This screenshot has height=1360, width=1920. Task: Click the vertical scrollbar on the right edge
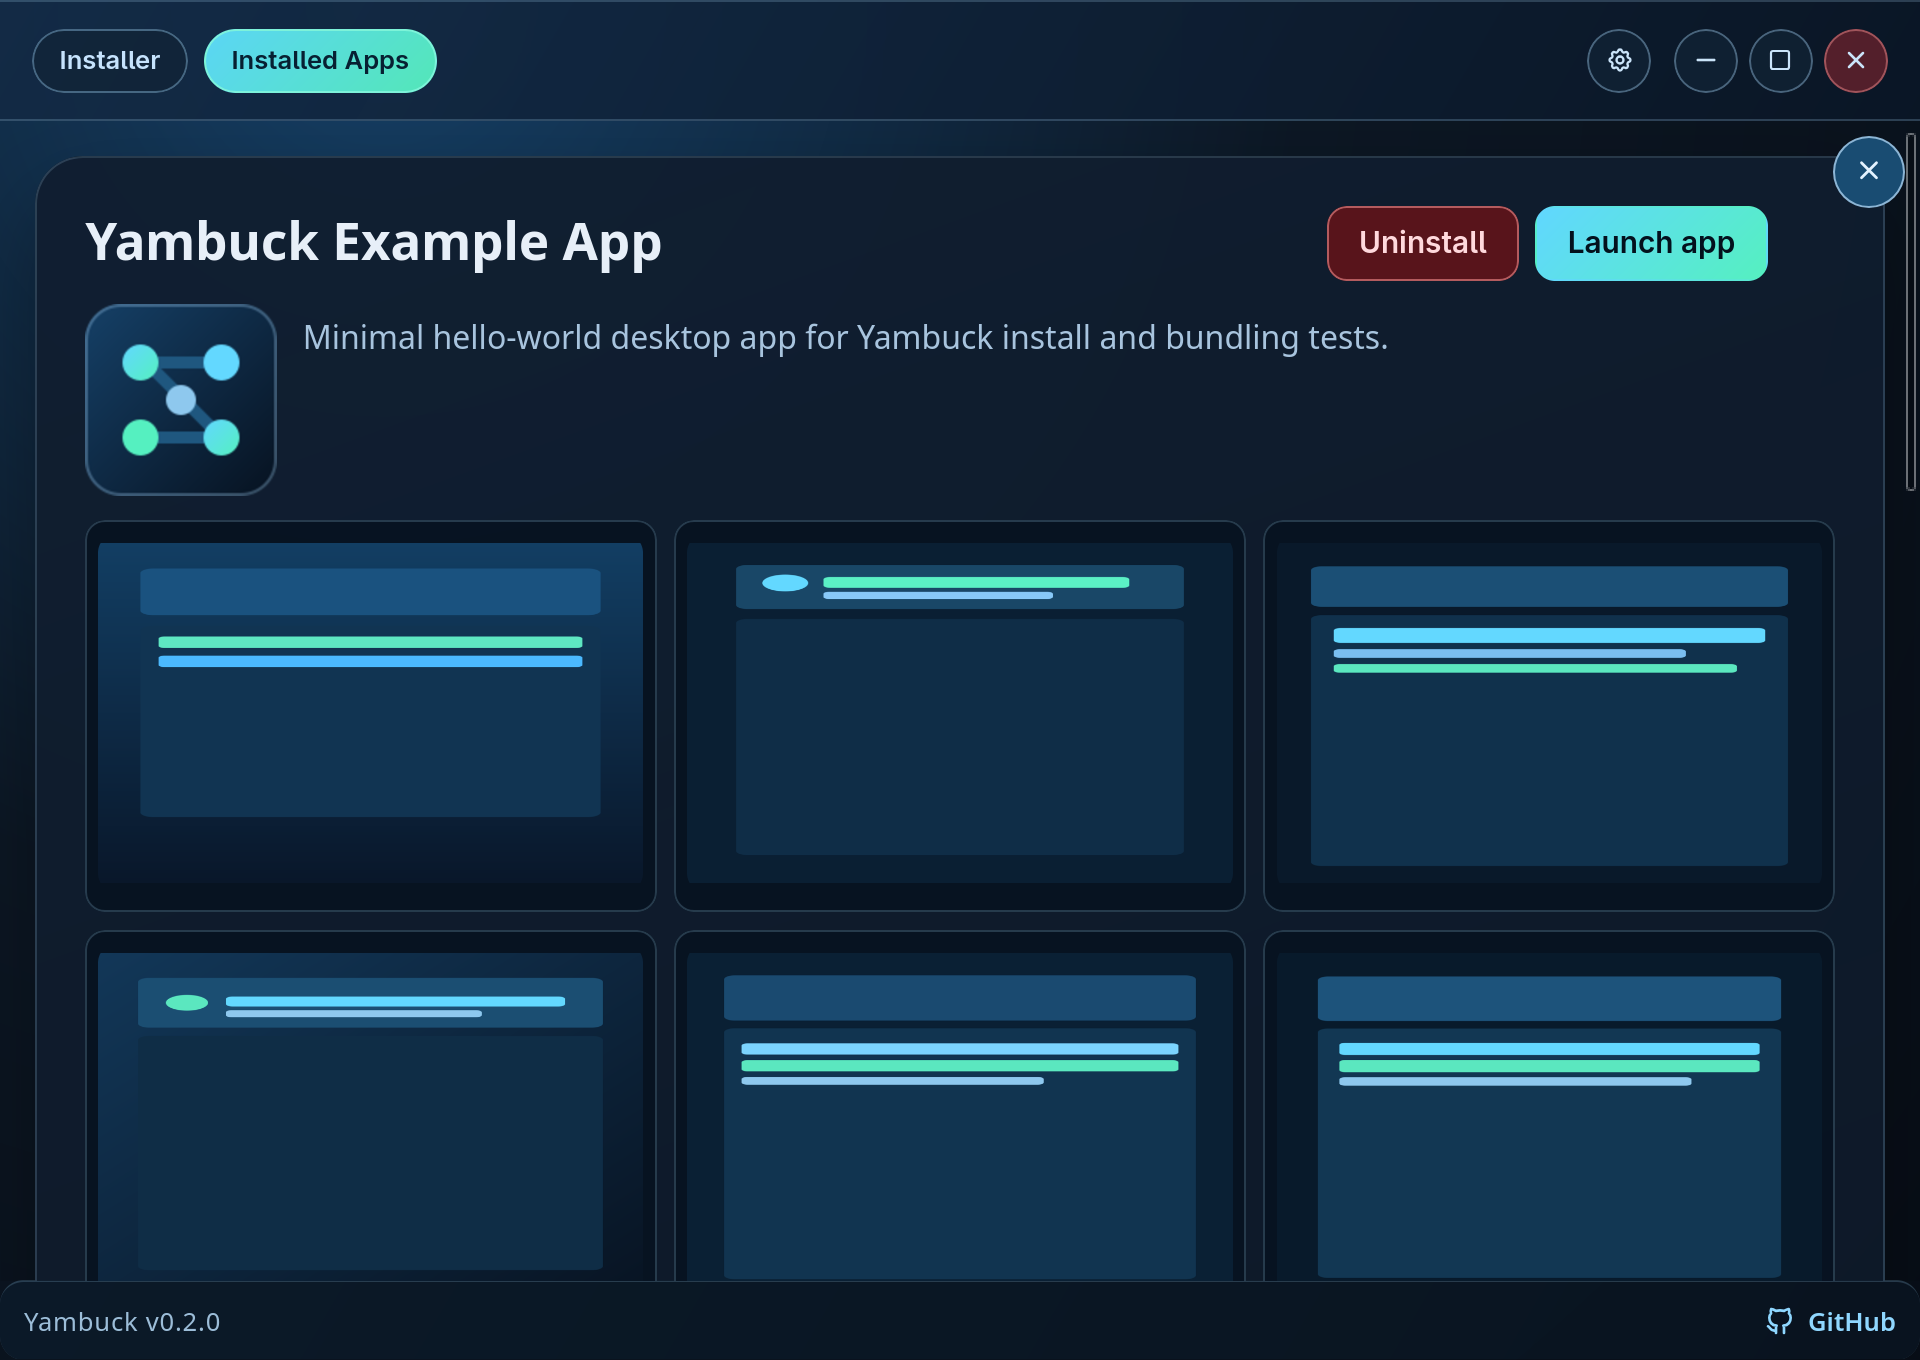tap(1910, 312)
